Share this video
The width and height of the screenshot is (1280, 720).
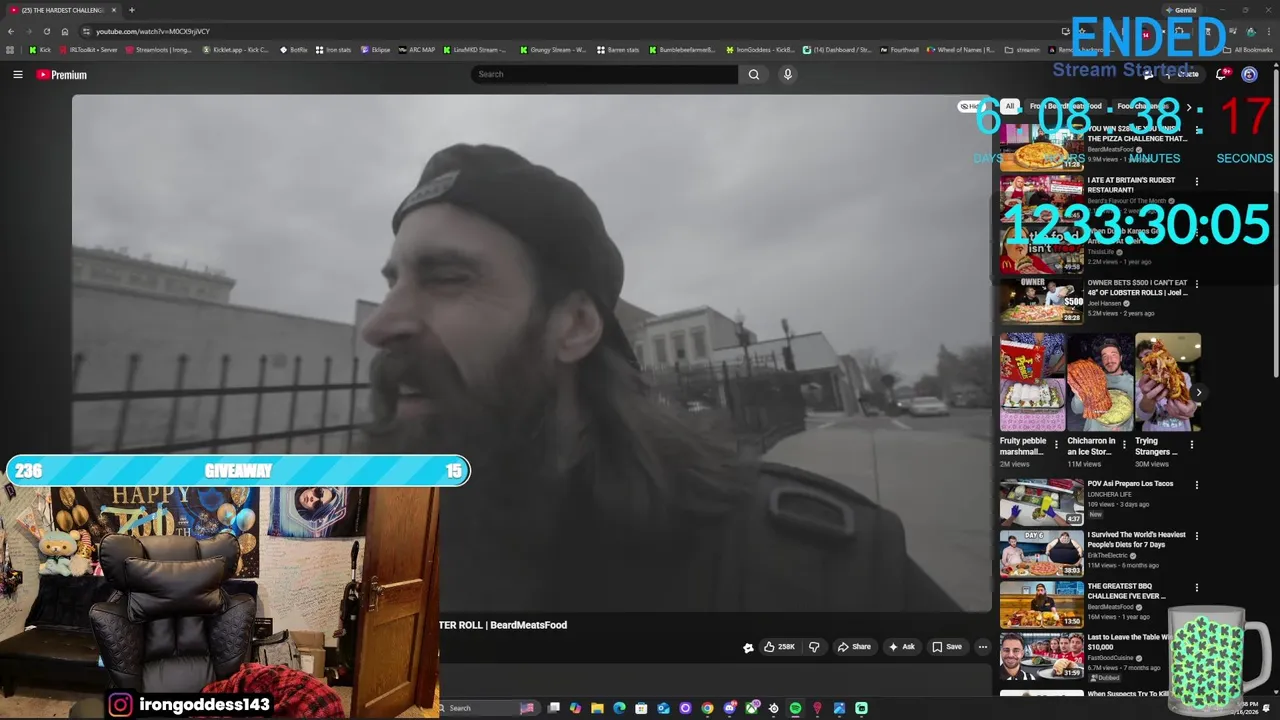tap(854, 647)
